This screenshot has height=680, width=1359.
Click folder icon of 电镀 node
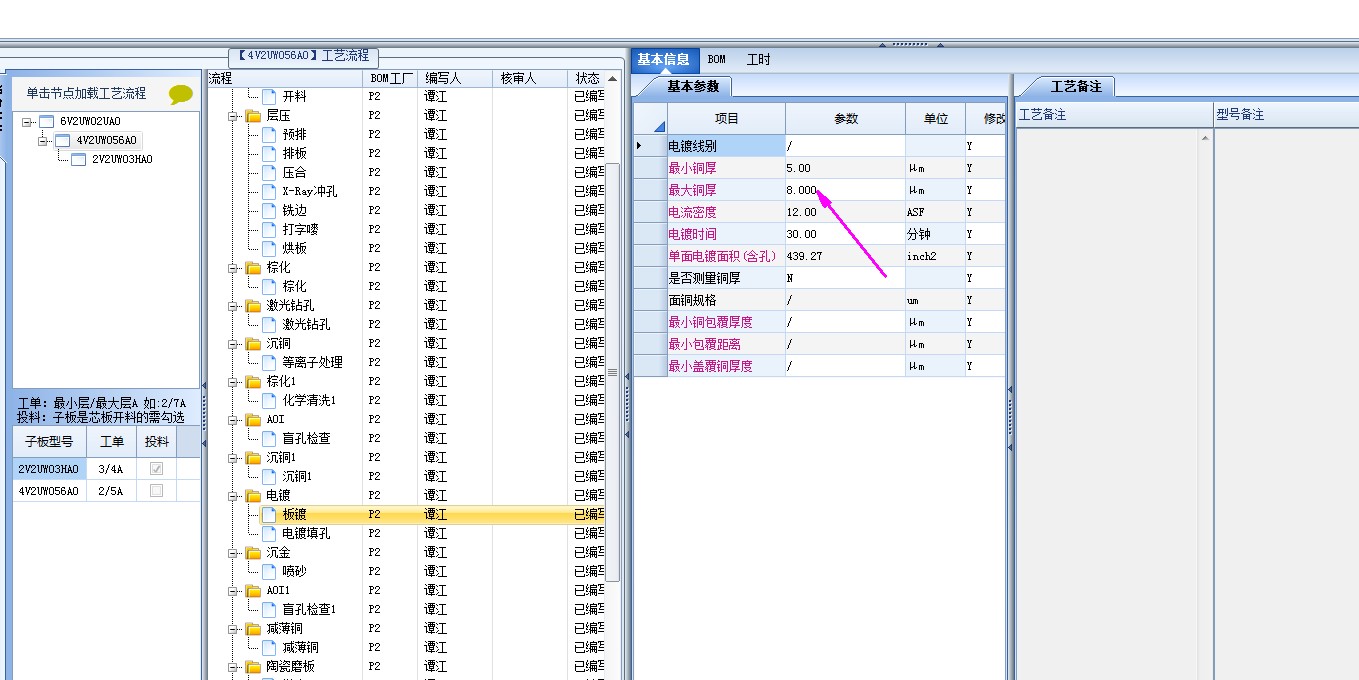point(253,496)
